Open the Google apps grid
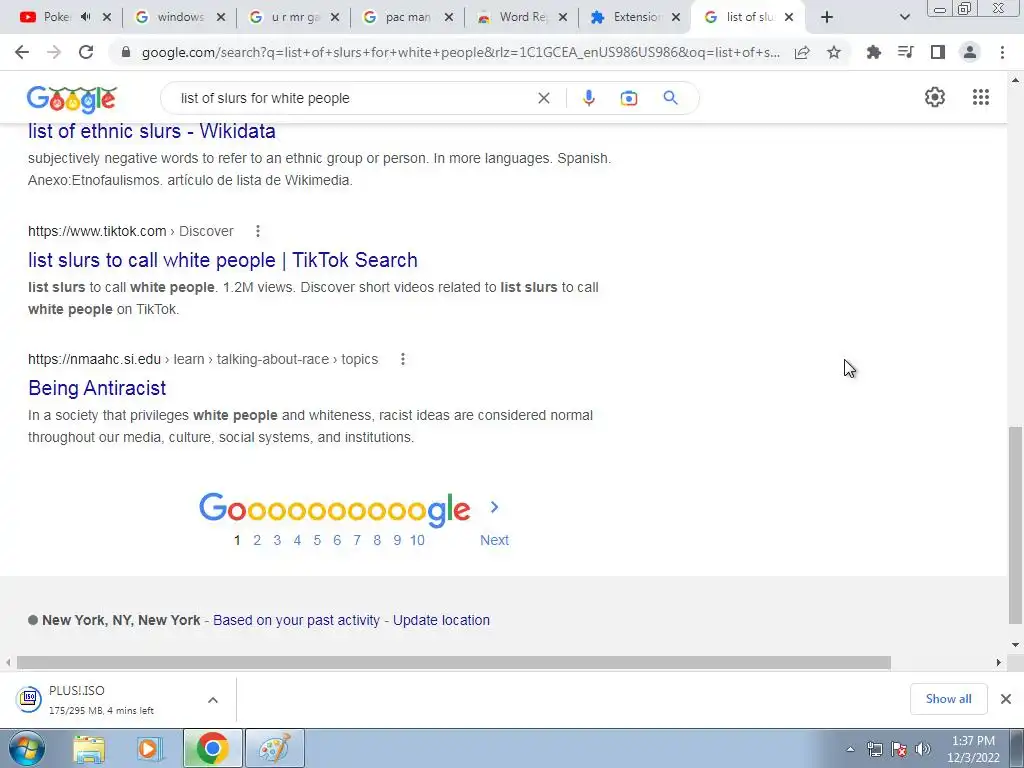The image size is (1024, 768). pyautogui.click(x=981, y=97)
